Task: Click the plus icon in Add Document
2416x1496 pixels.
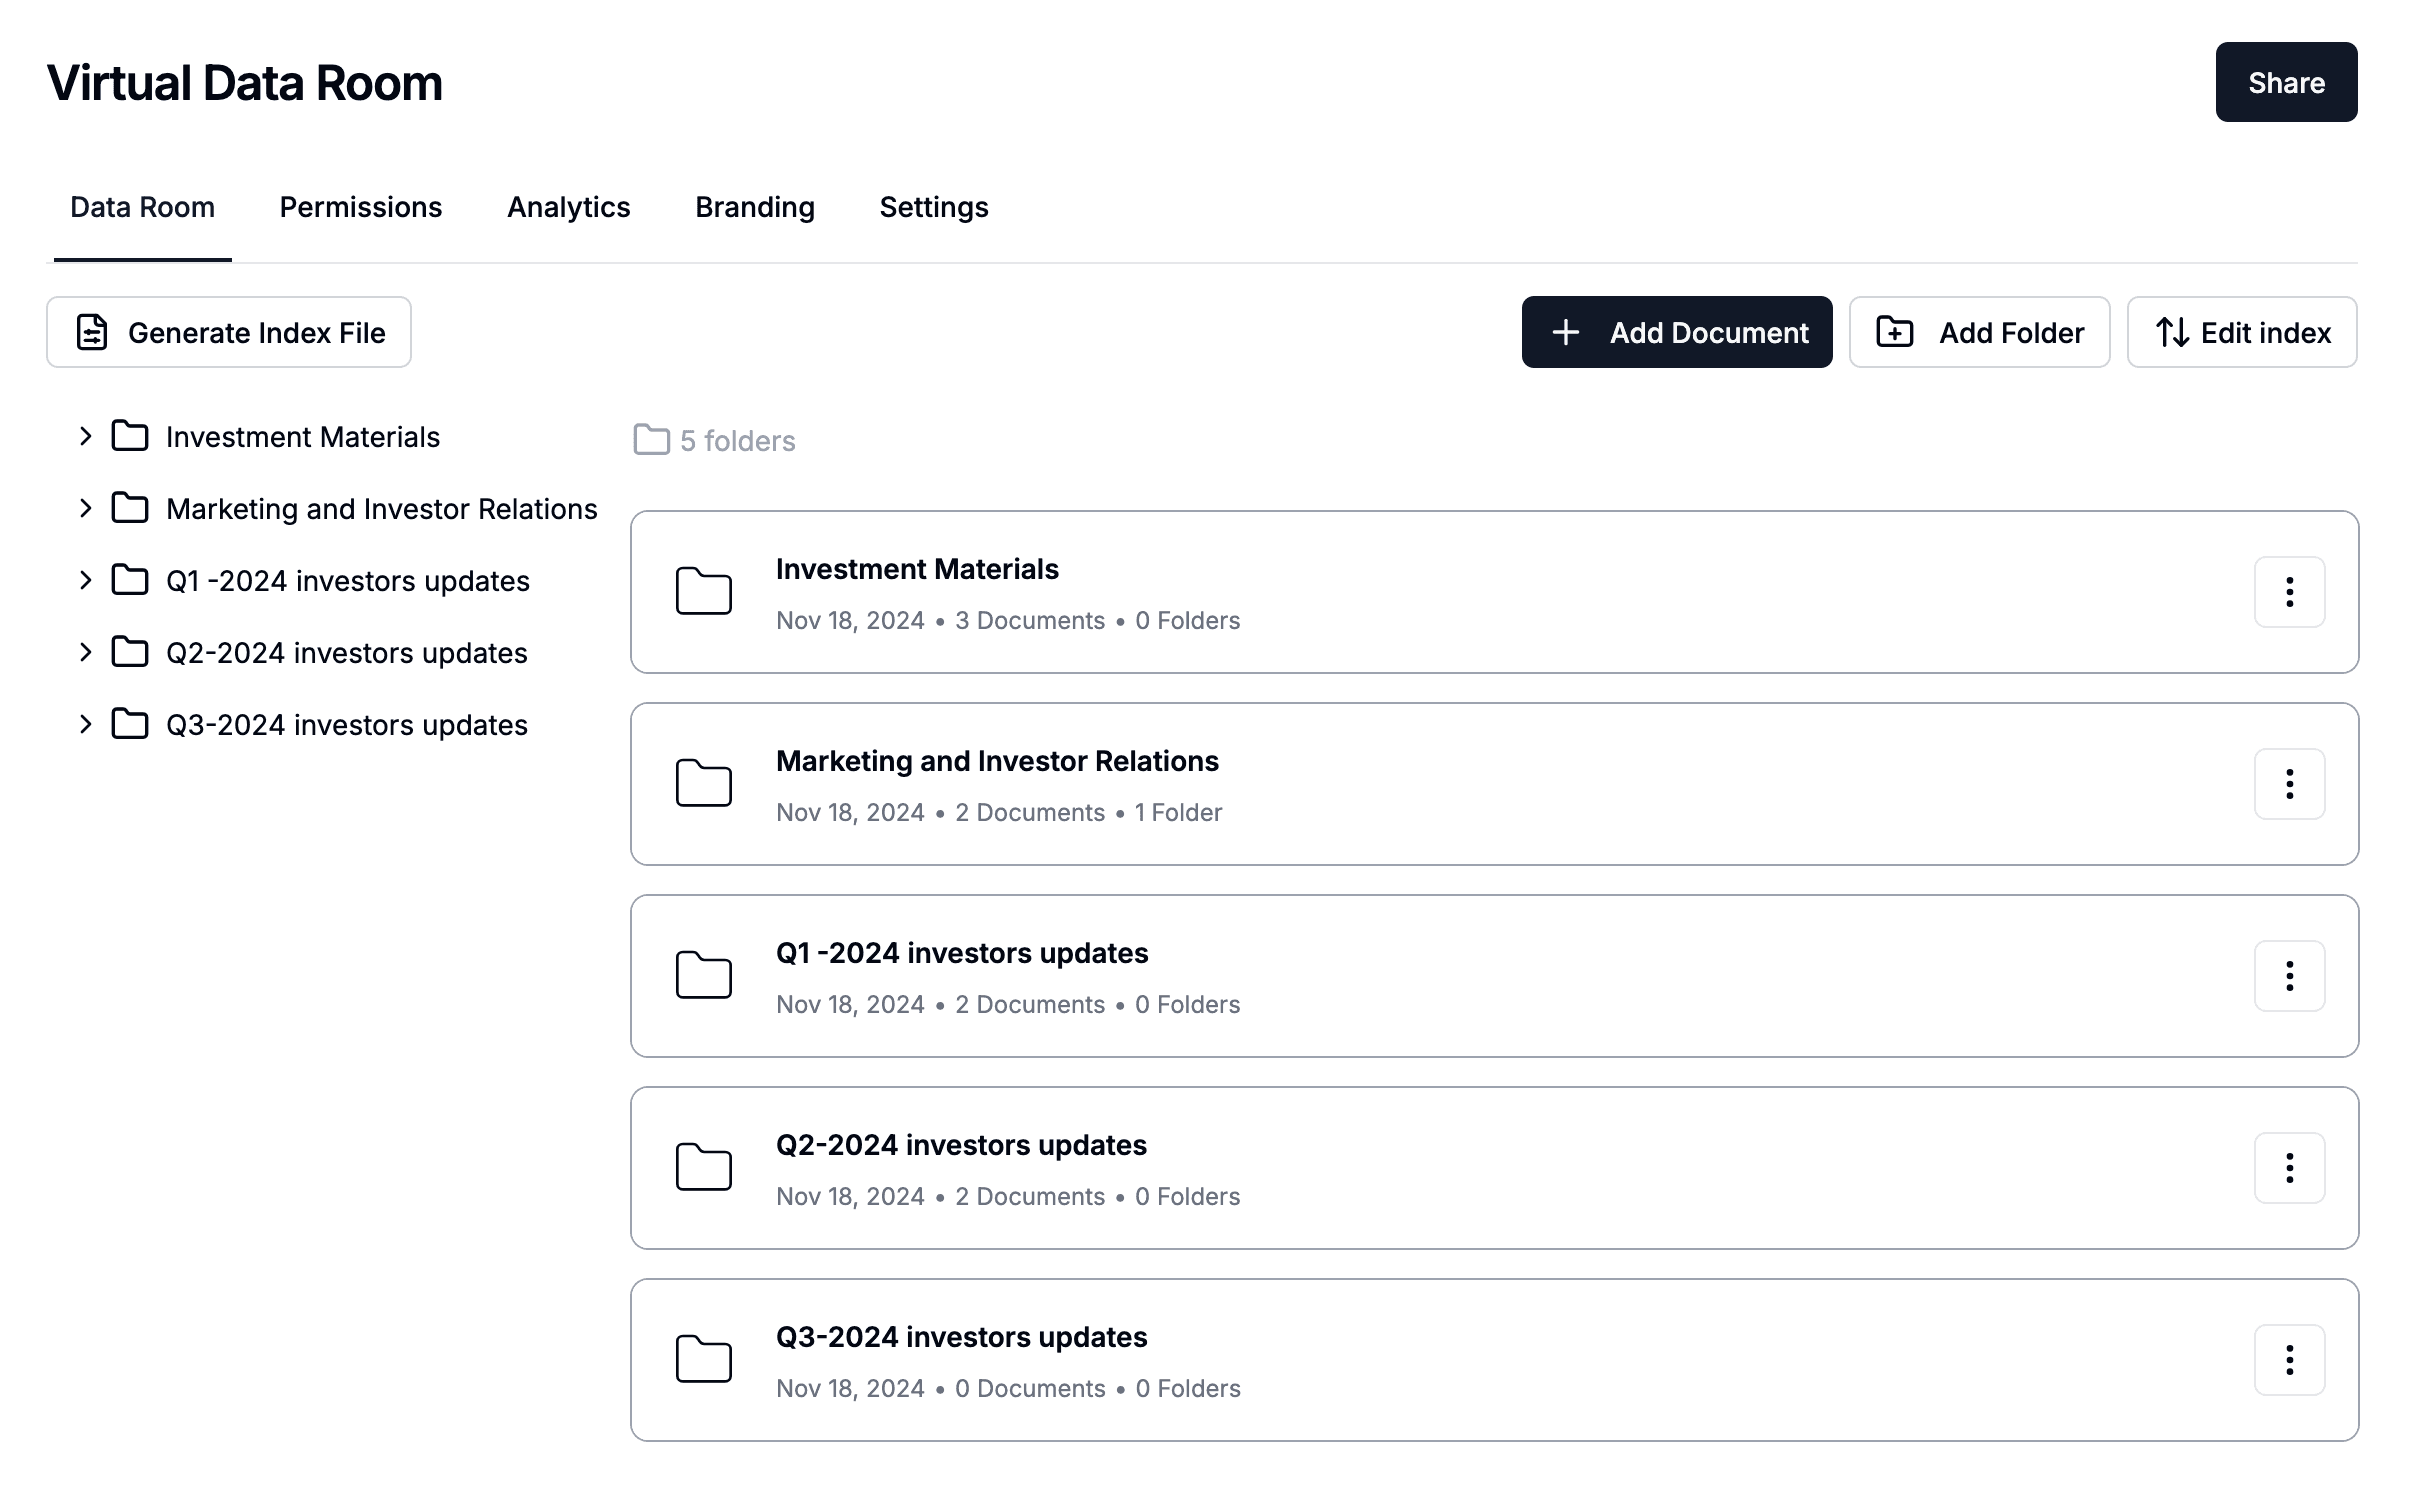Action: (x=1566, y=332)
